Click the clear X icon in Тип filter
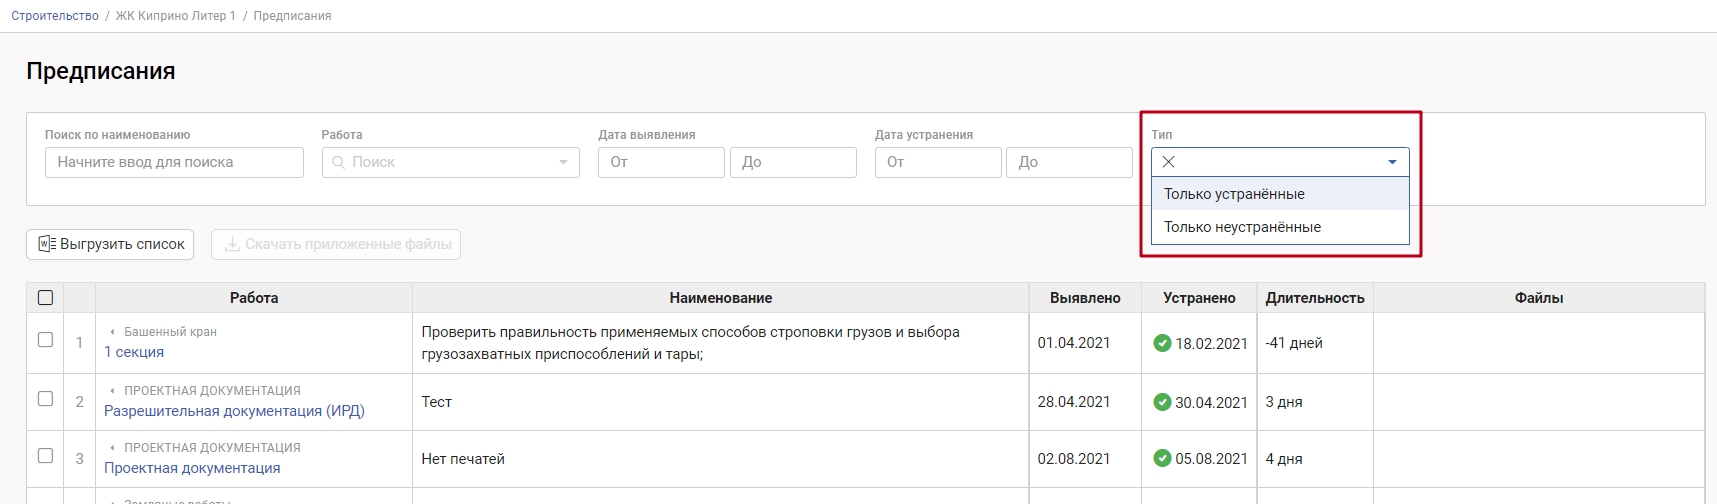 (x=1168, y=162)
